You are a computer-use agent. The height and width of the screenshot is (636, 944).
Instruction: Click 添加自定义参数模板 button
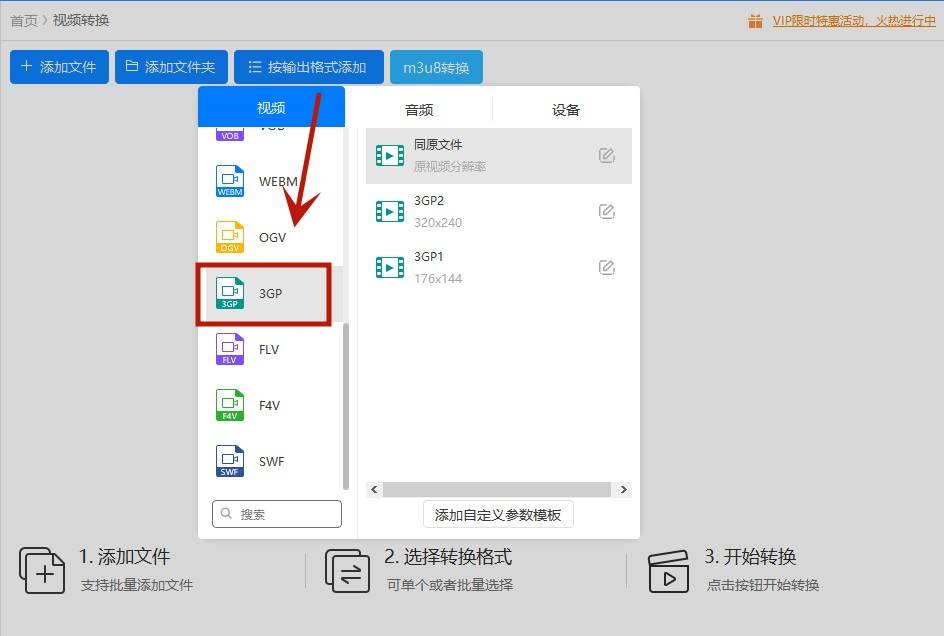coord(498,515)
